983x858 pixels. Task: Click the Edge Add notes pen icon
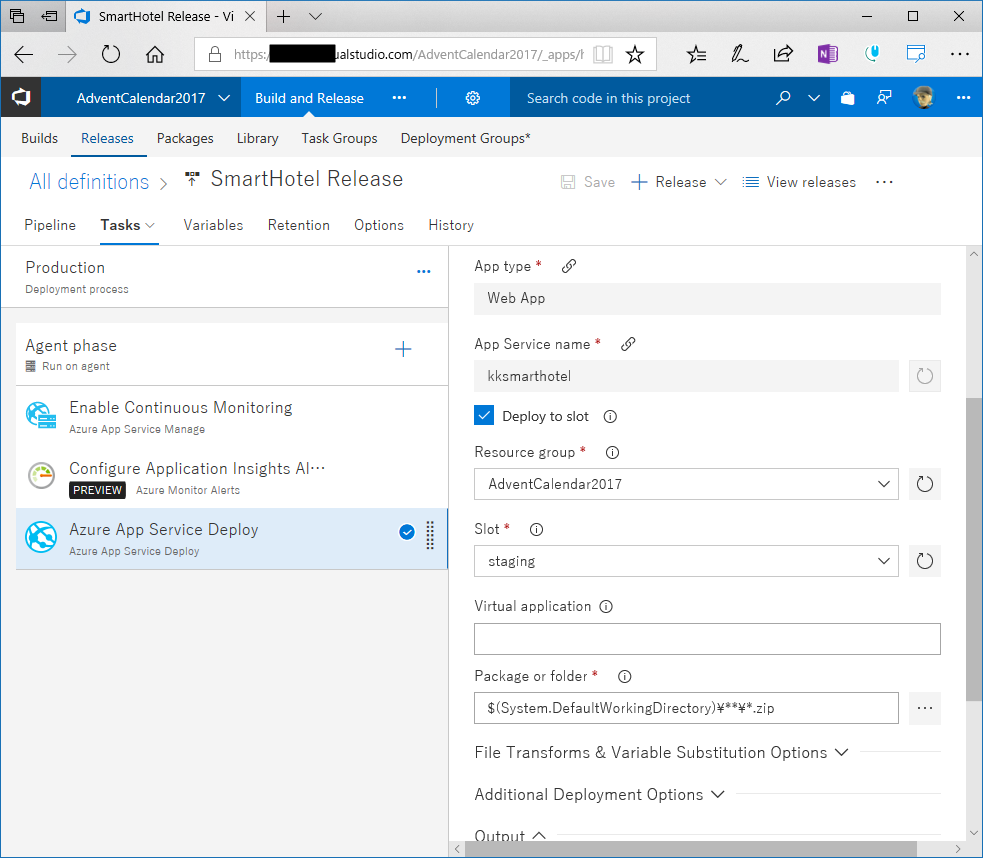coord(739,55)
